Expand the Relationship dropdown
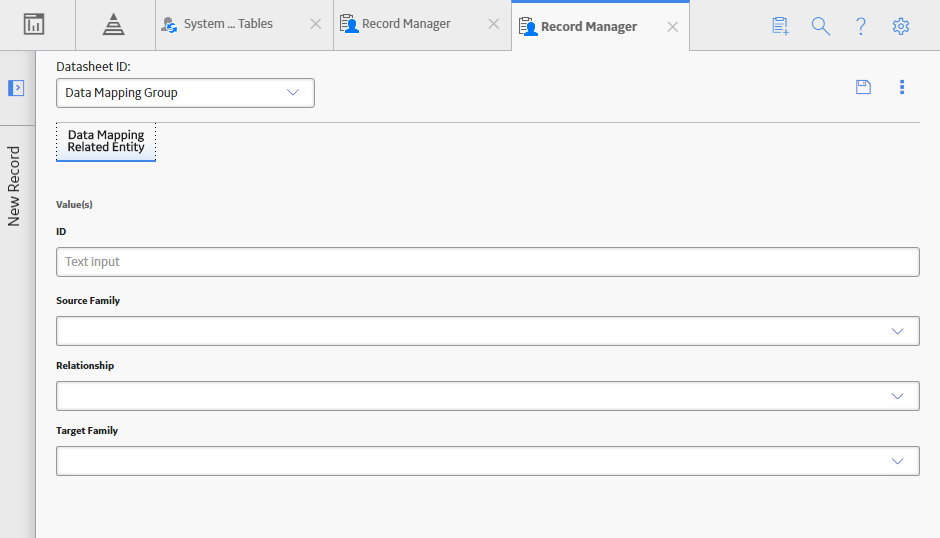 [487, 396]
